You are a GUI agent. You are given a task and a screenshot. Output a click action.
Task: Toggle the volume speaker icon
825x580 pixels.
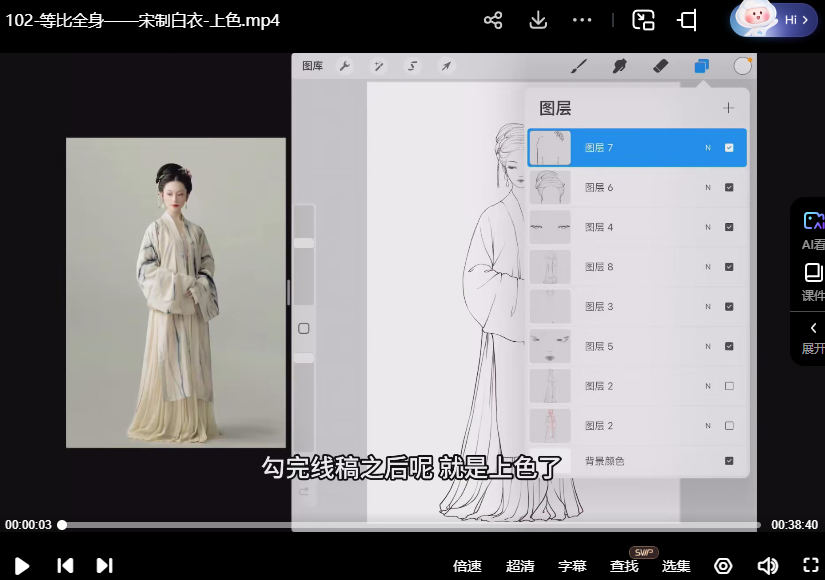click(767, 566)
